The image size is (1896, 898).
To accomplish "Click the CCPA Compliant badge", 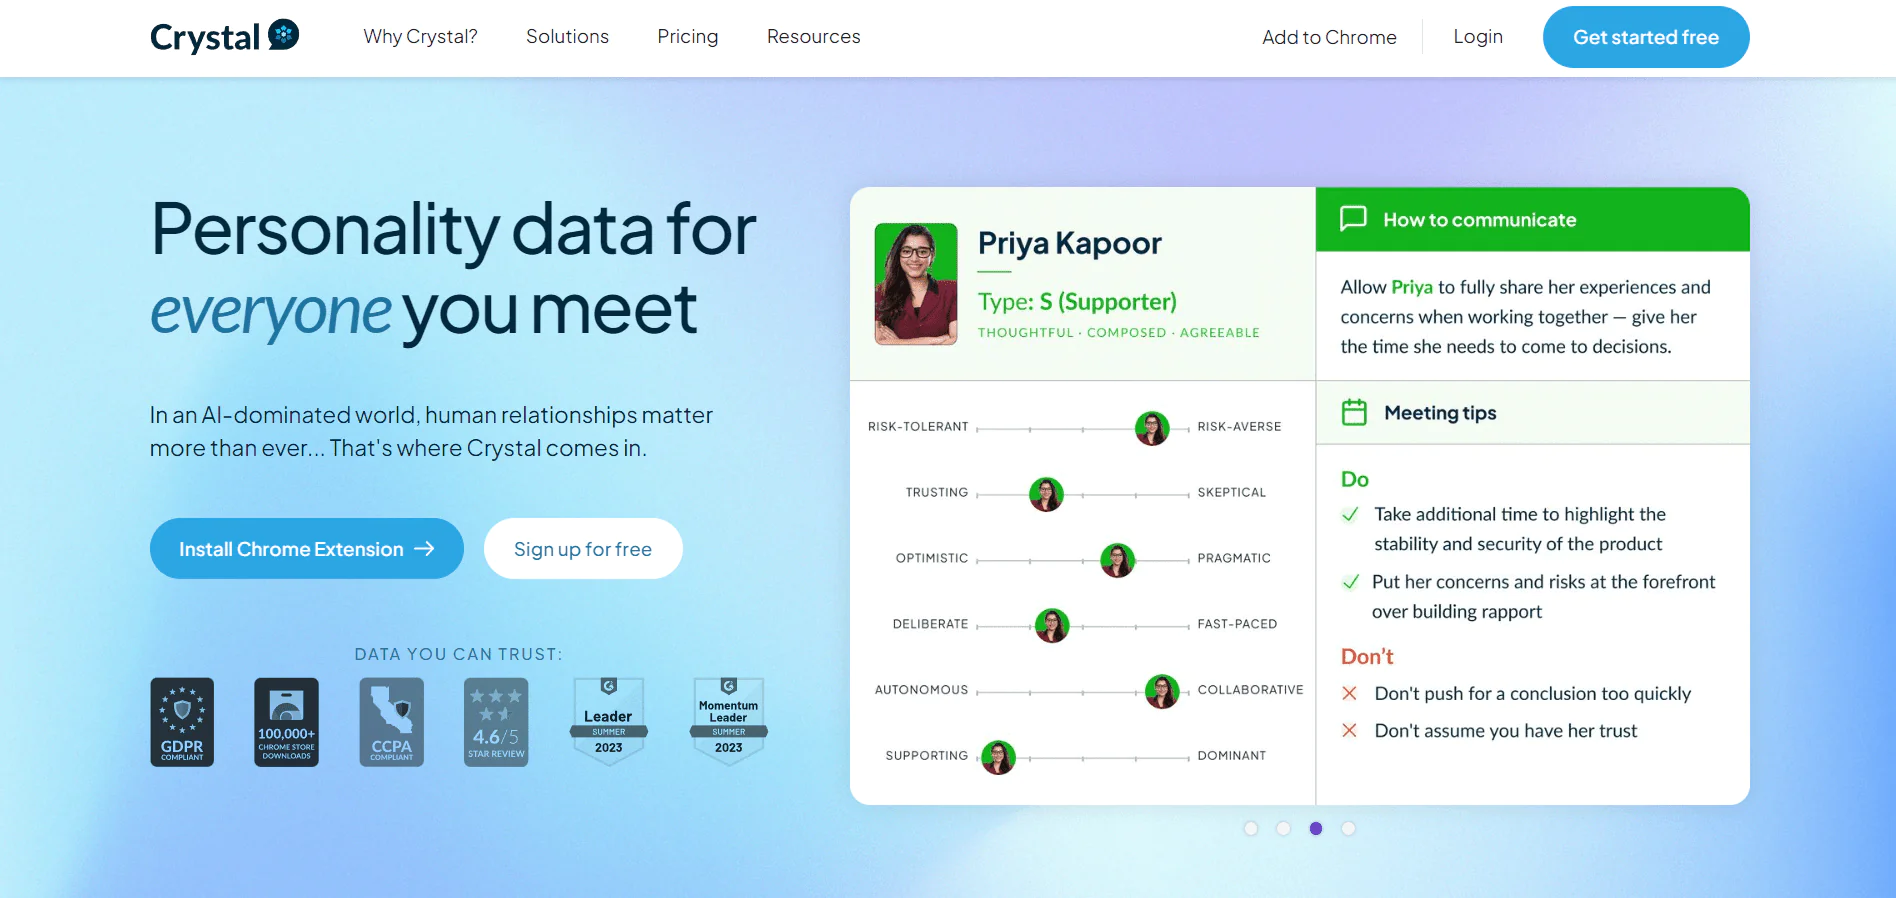I will coord(391,722).
